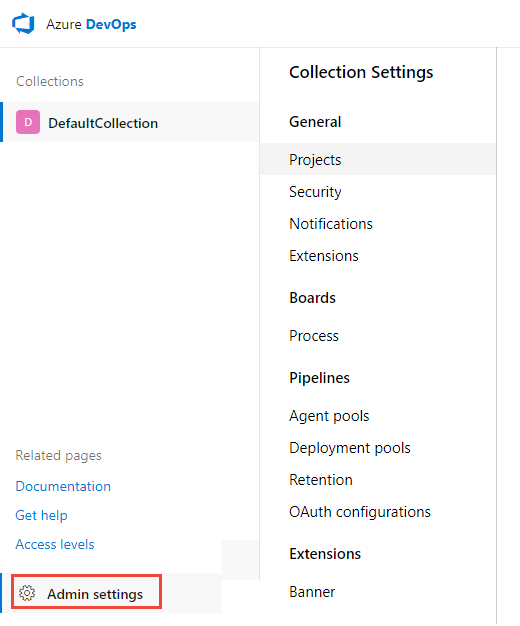Open Agent pools under Pipelines

point(329,416)
